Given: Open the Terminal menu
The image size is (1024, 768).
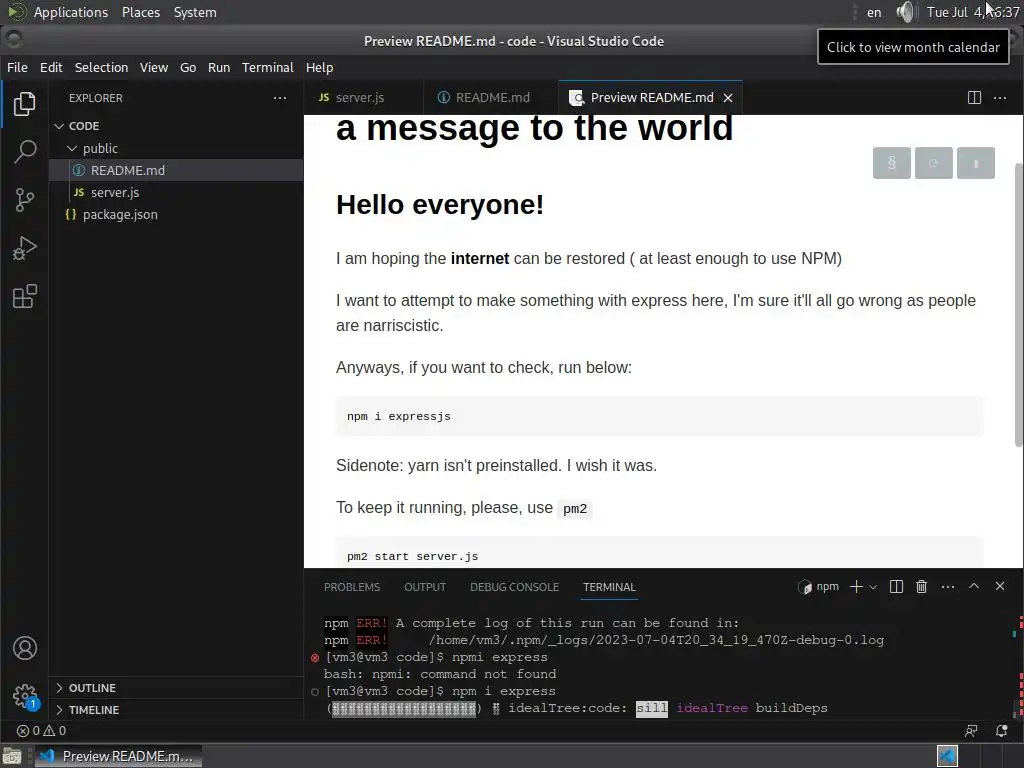Looking at the screenshot, I should 268,67.
